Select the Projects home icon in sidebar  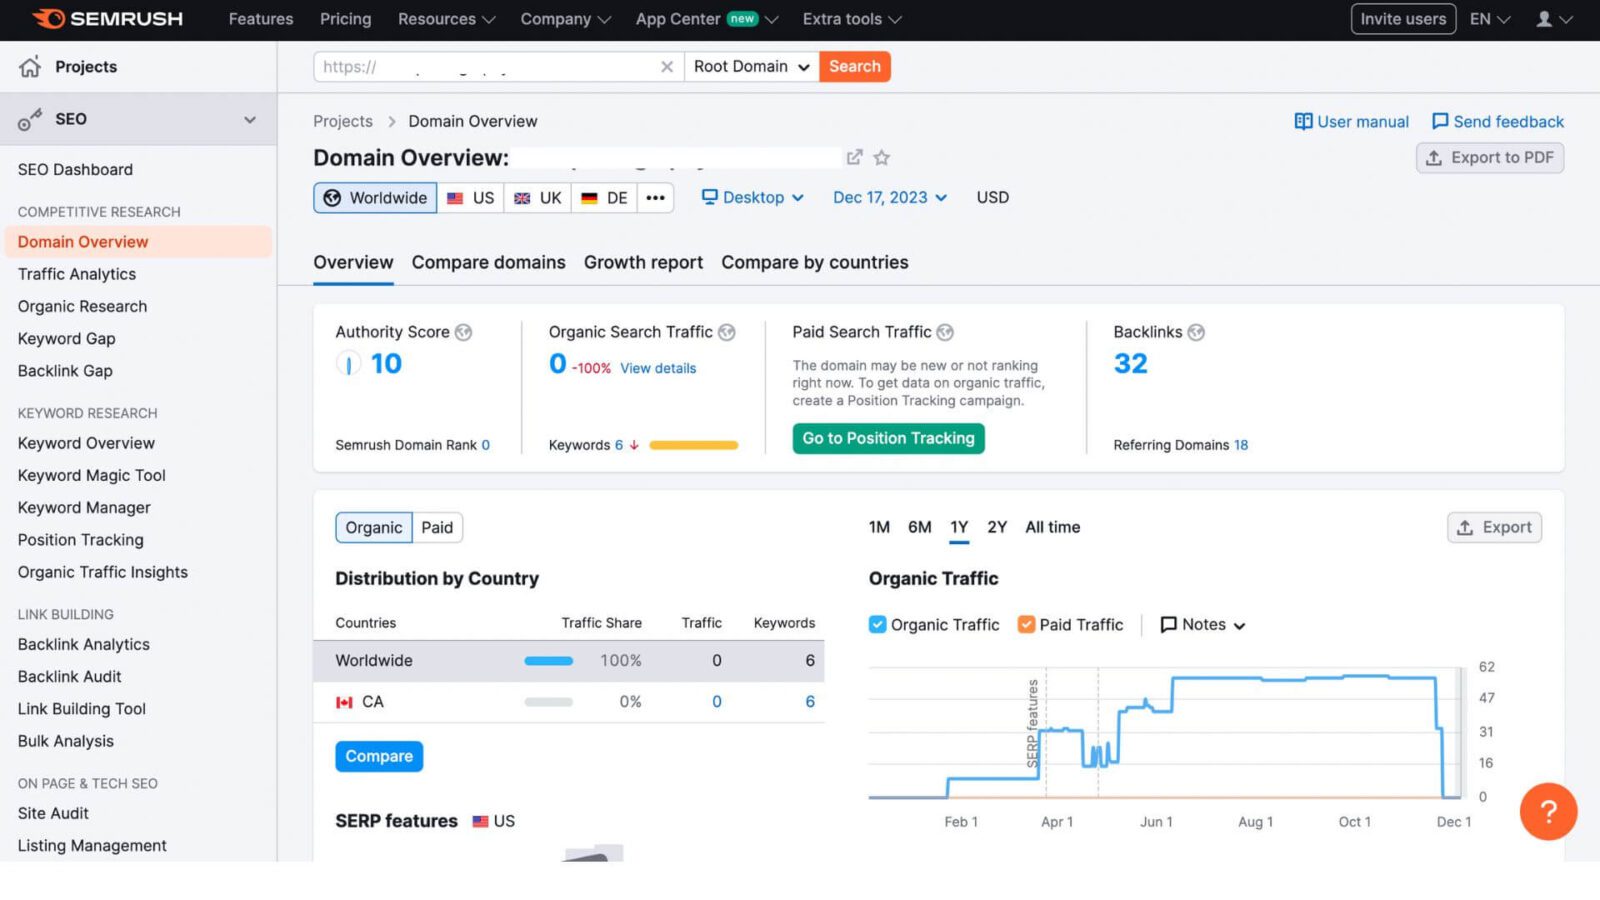pos(30,66)
